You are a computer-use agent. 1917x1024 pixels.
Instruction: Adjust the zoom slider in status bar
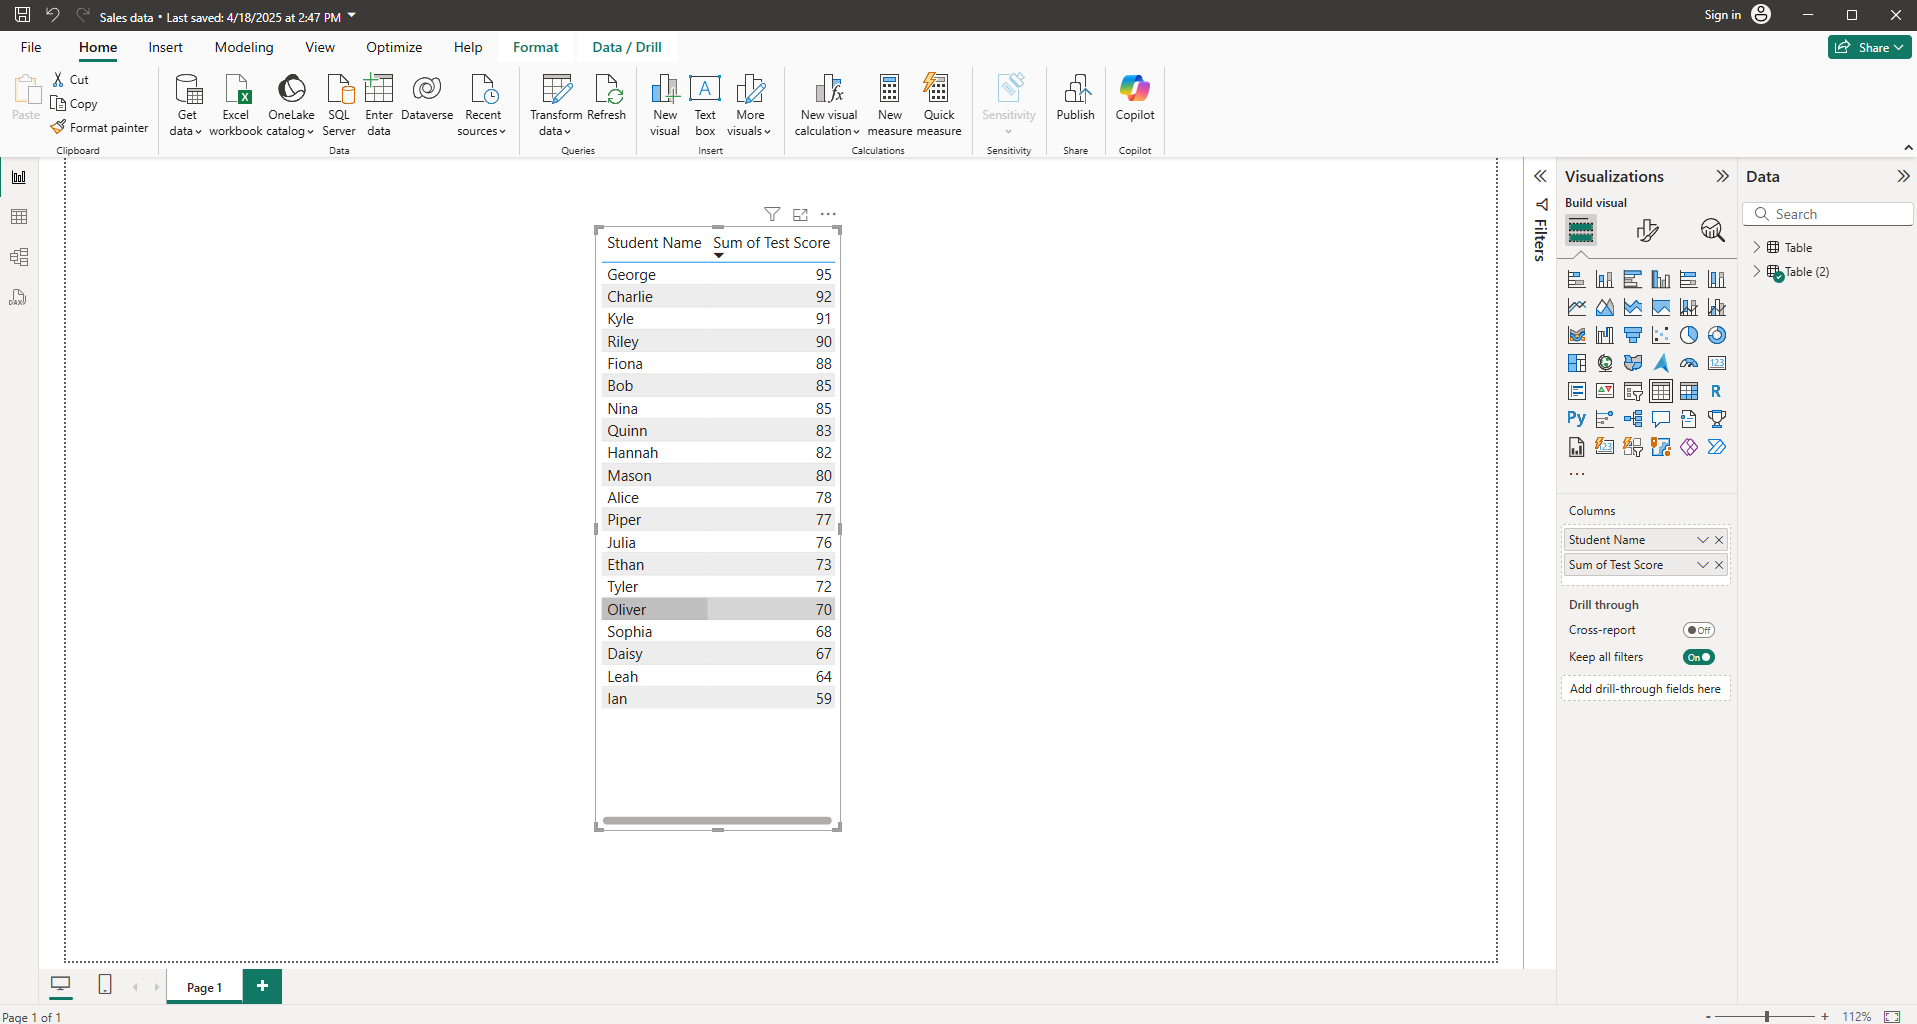(1767, 1016)
